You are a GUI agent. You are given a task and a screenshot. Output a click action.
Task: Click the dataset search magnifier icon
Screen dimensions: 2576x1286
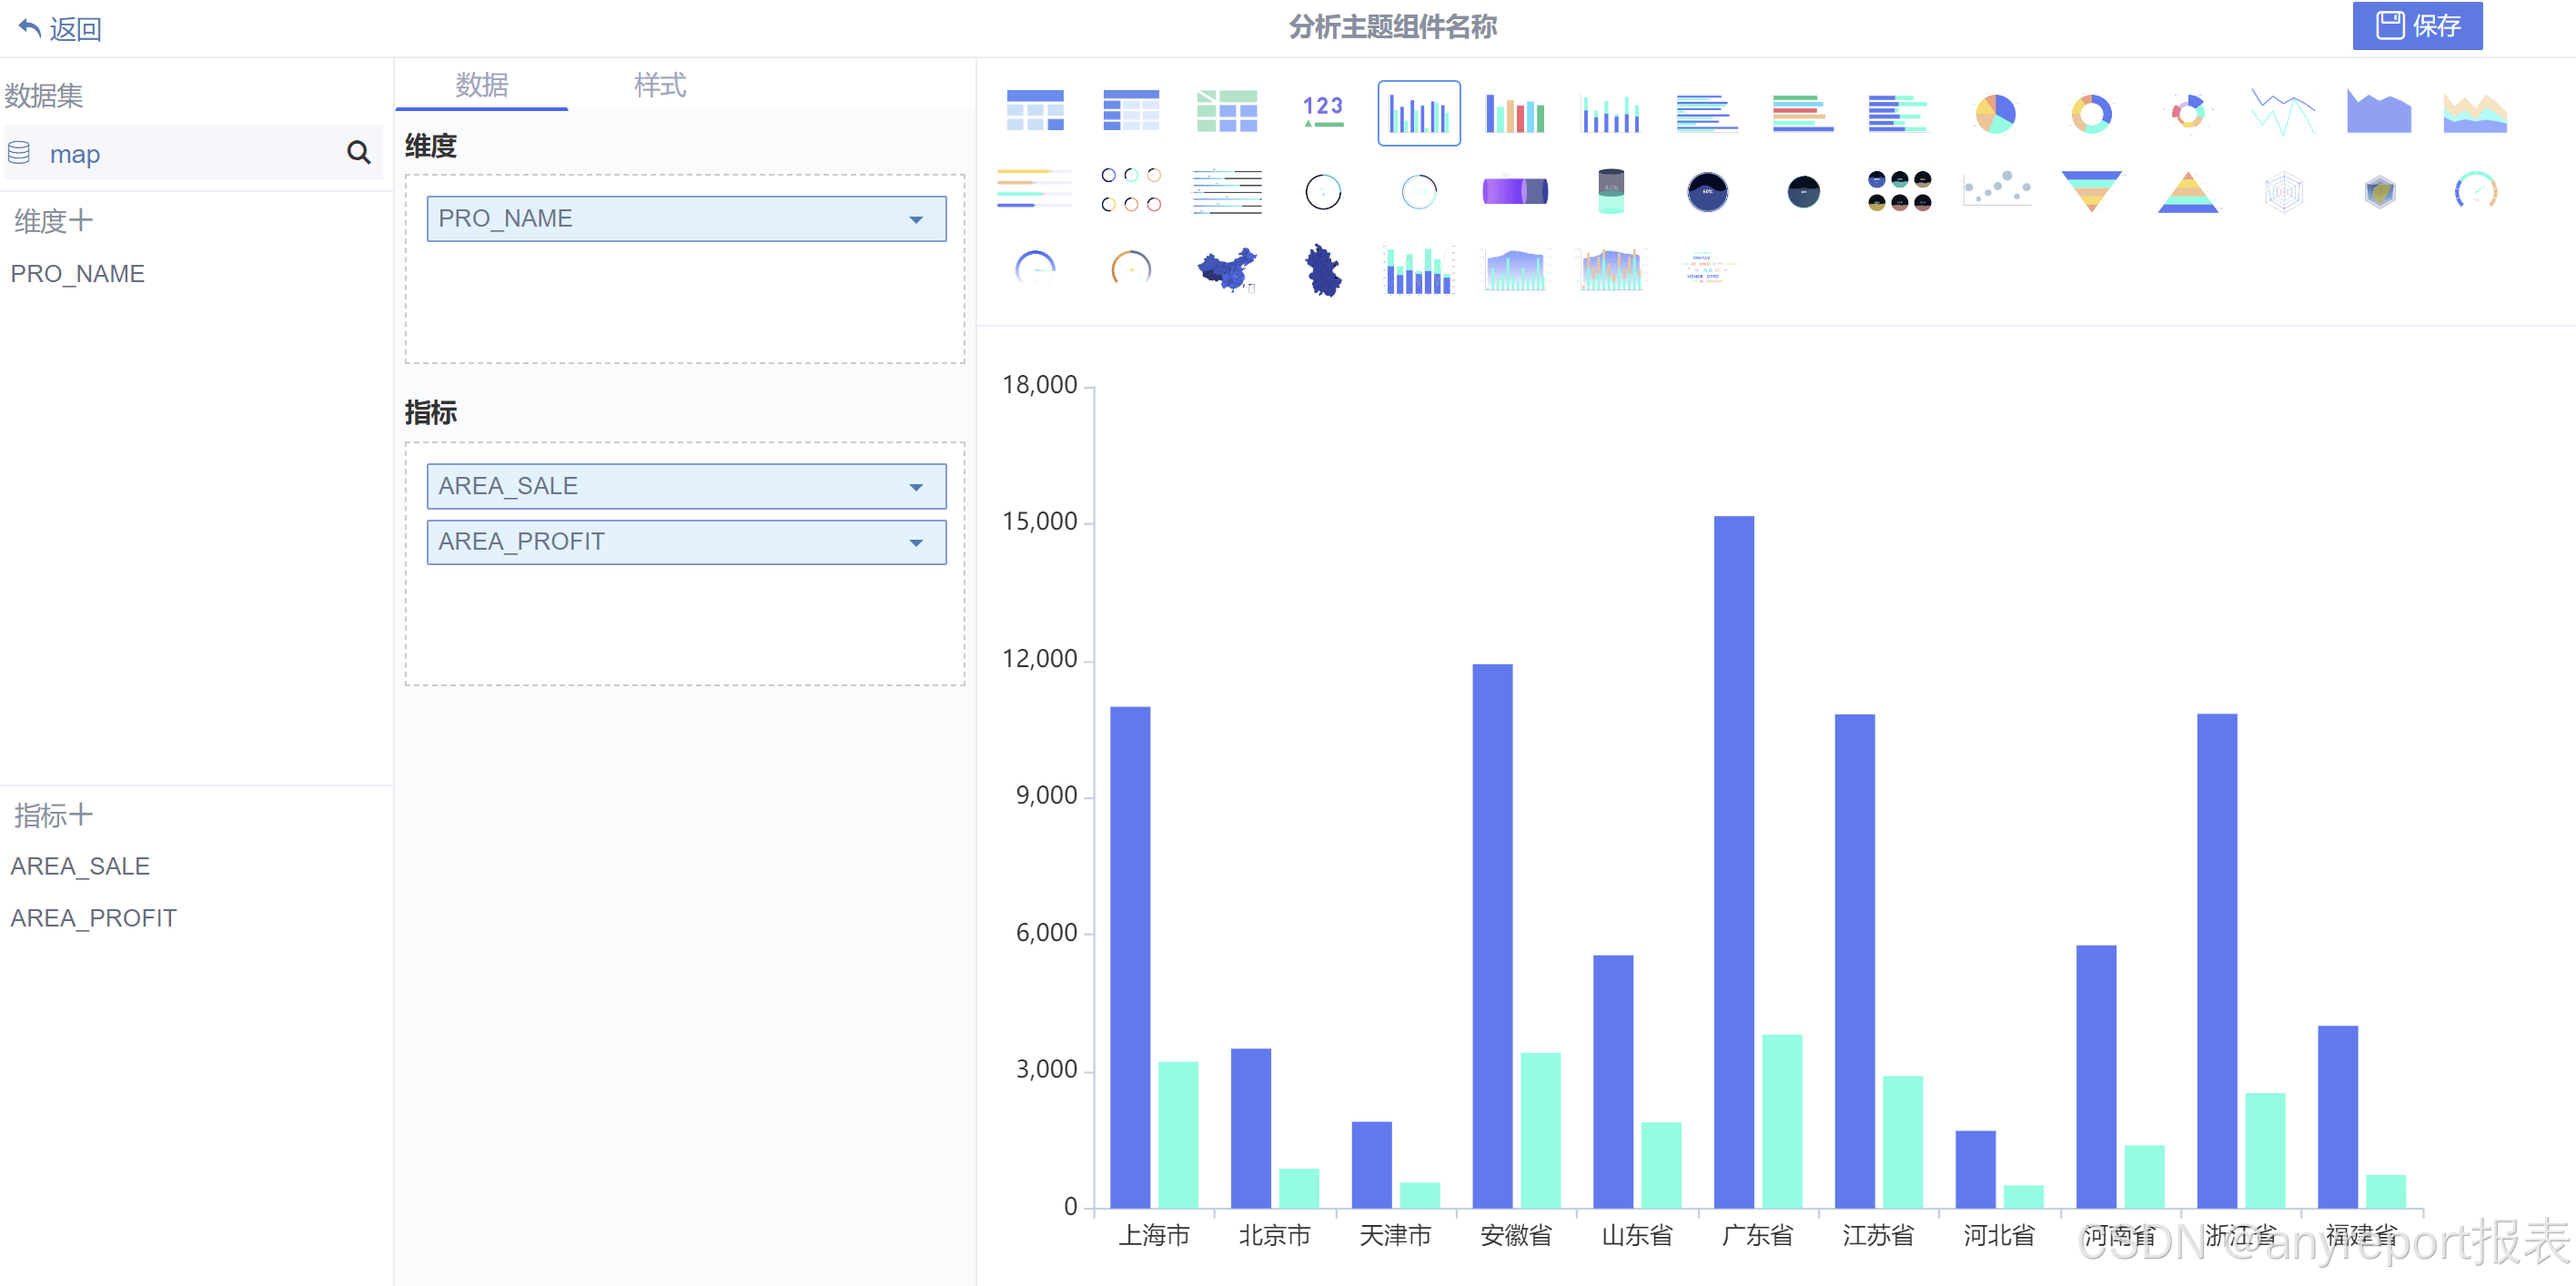pyautogui.click(x=358, y=152)
